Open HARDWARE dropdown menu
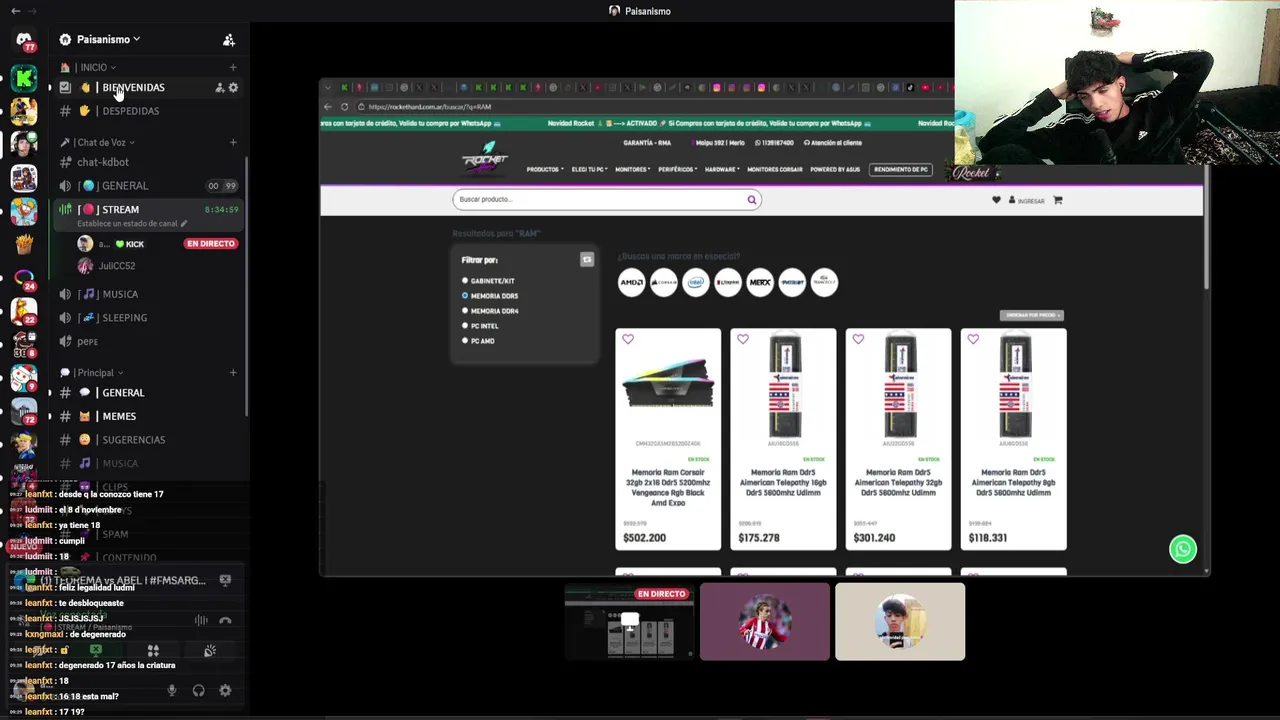This screenshot has height=720, width=1280. tap(722, 169)
